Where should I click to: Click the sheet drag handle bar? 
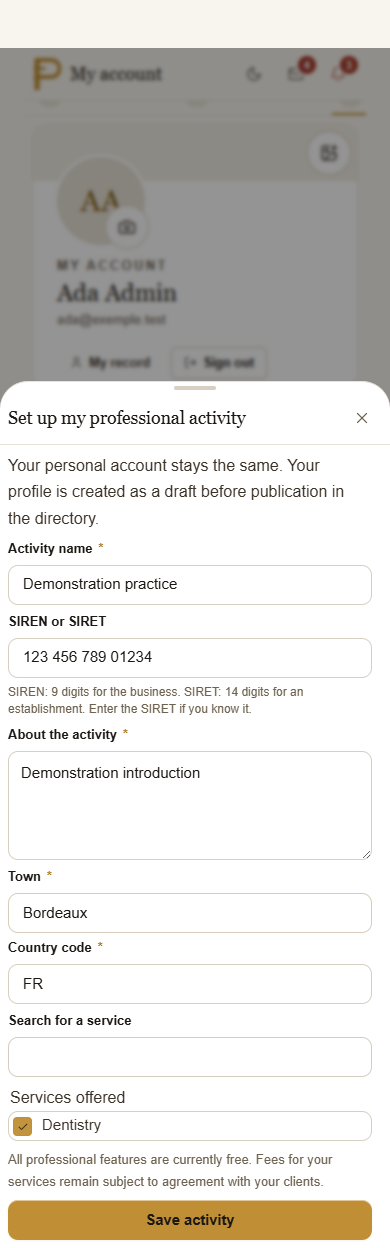(x=195, y=387)
